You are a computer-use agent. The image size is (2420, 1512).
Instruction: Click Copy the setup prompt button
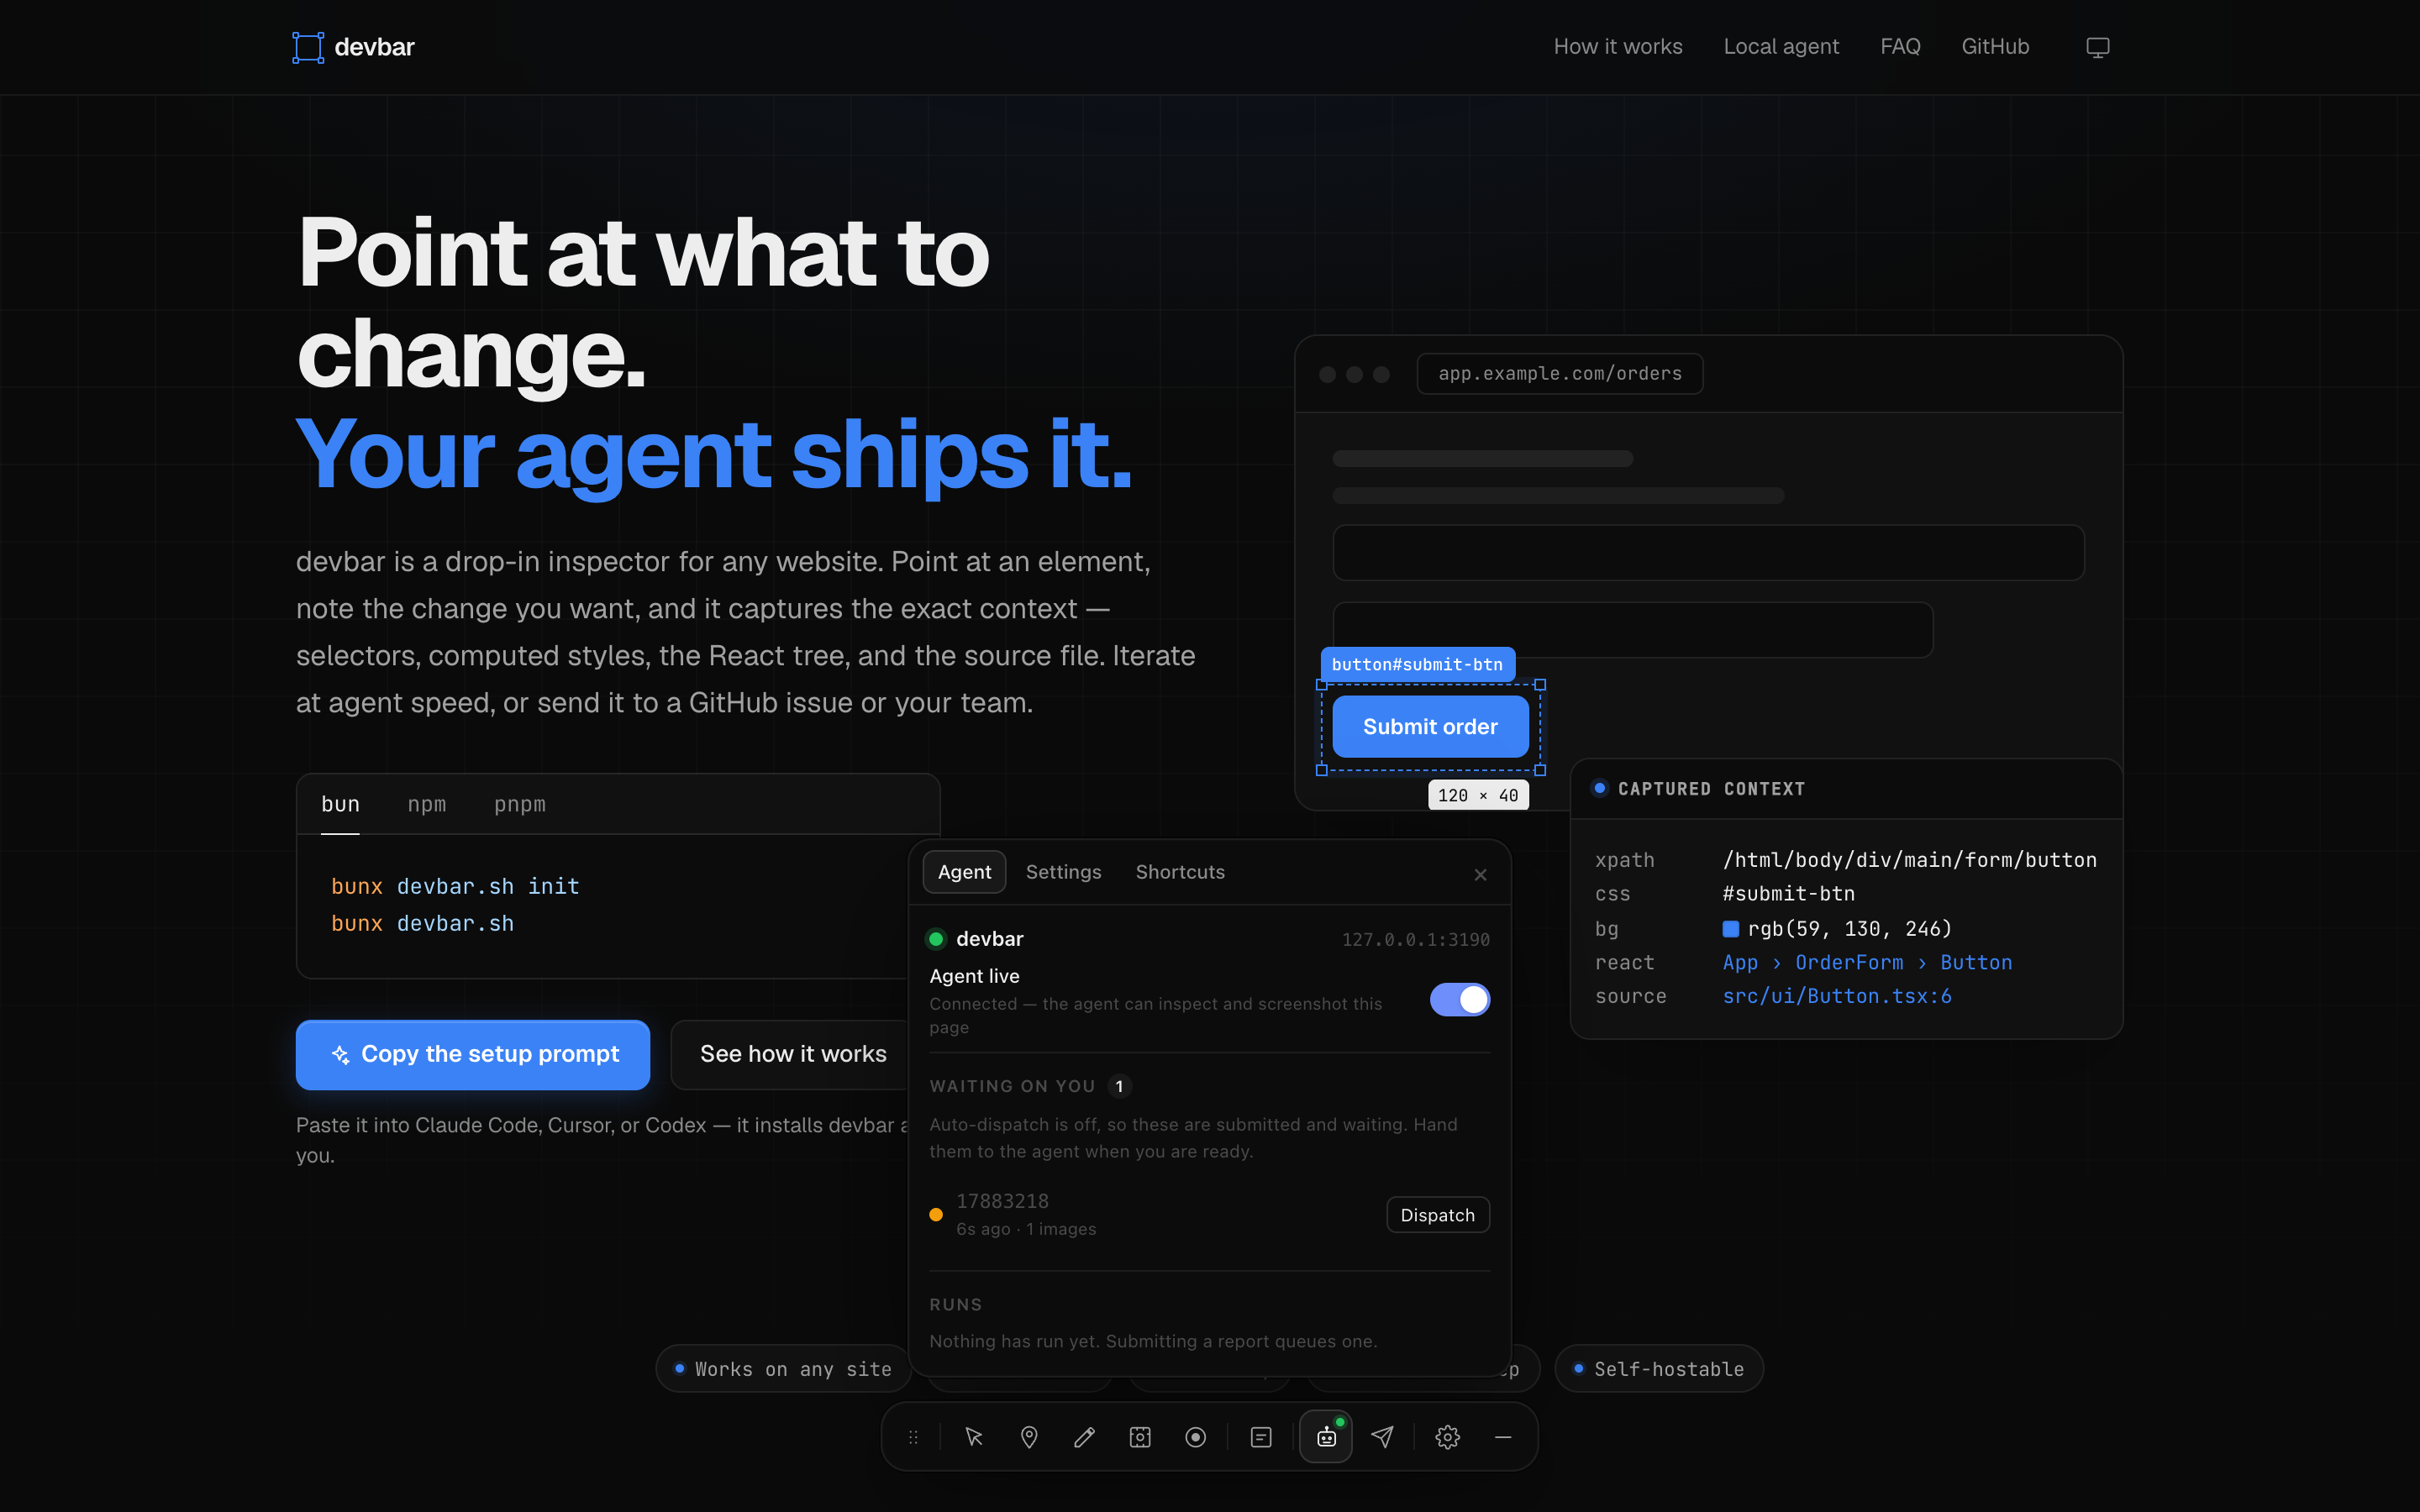472,1054
